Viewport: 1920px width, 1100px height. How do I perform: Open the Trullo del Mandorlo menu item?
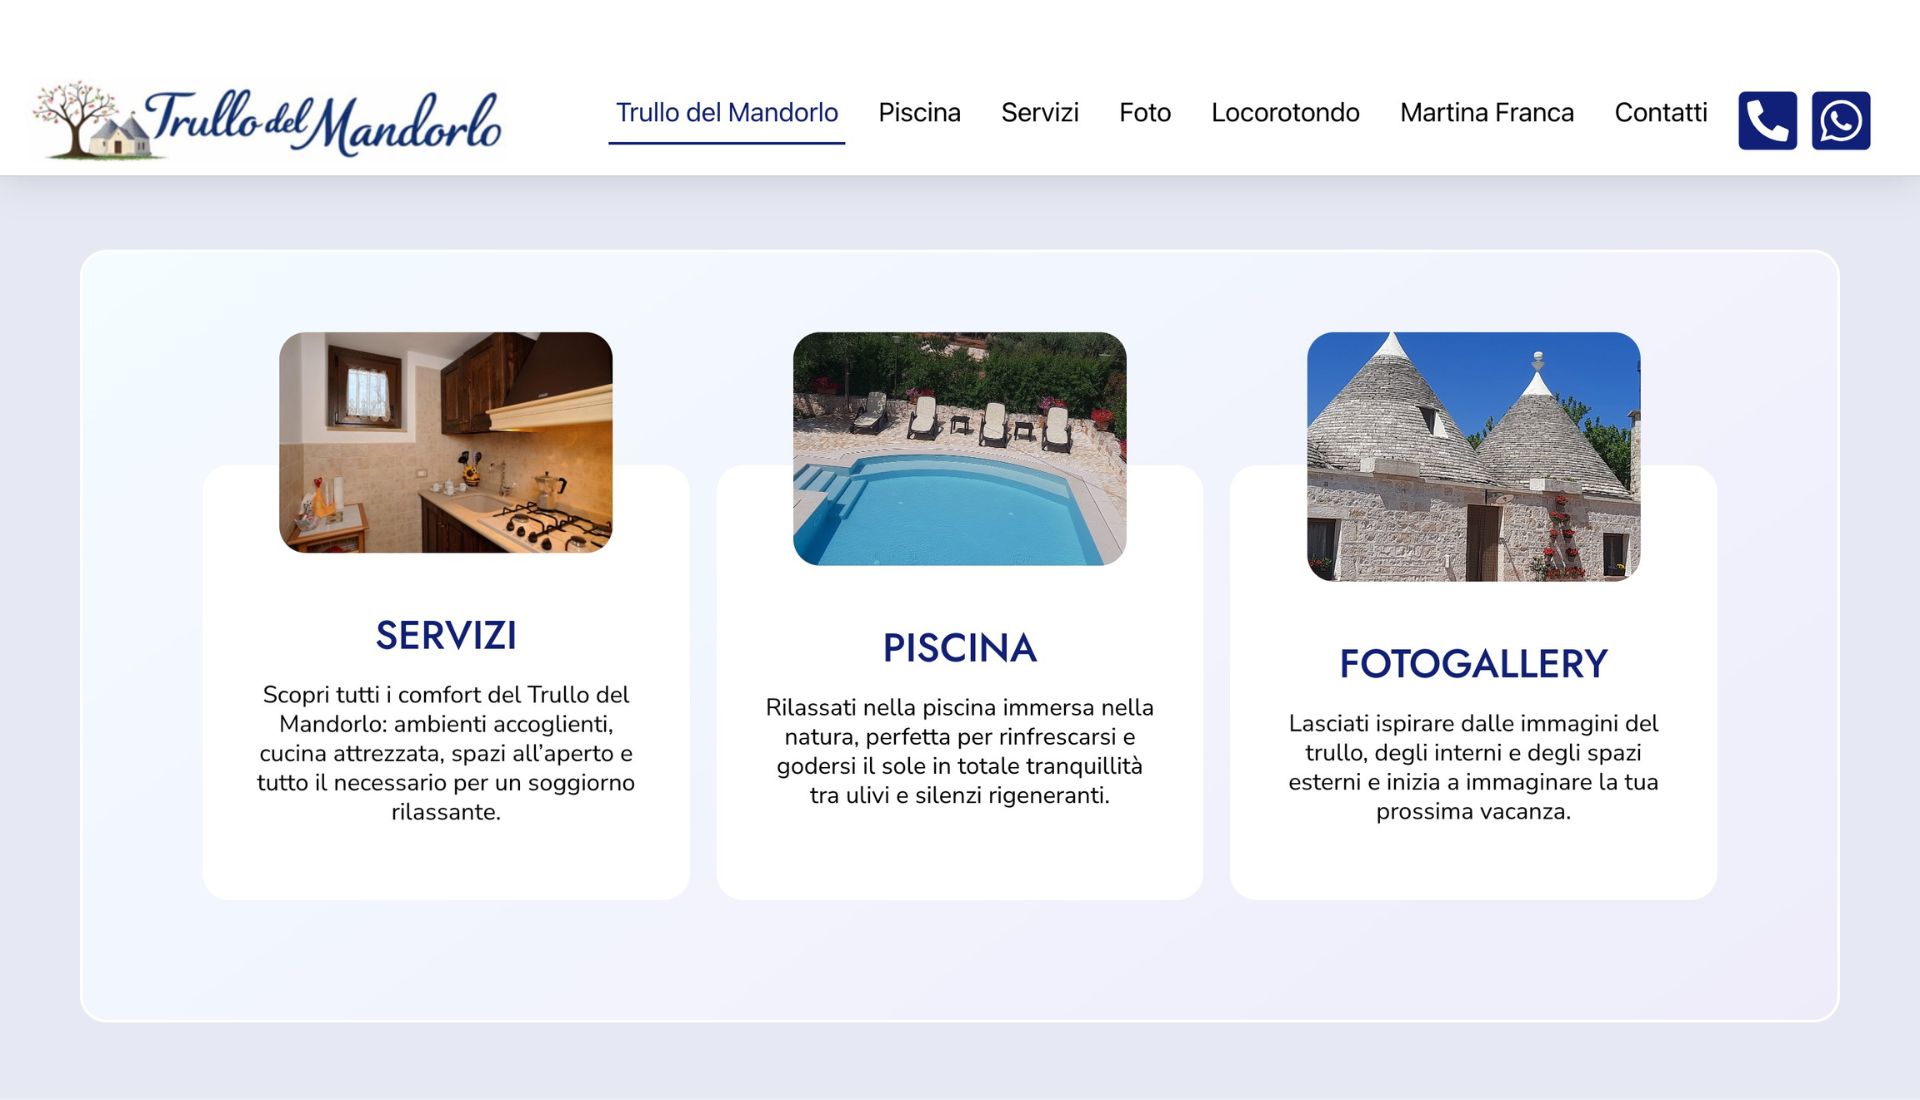point(726,113)
